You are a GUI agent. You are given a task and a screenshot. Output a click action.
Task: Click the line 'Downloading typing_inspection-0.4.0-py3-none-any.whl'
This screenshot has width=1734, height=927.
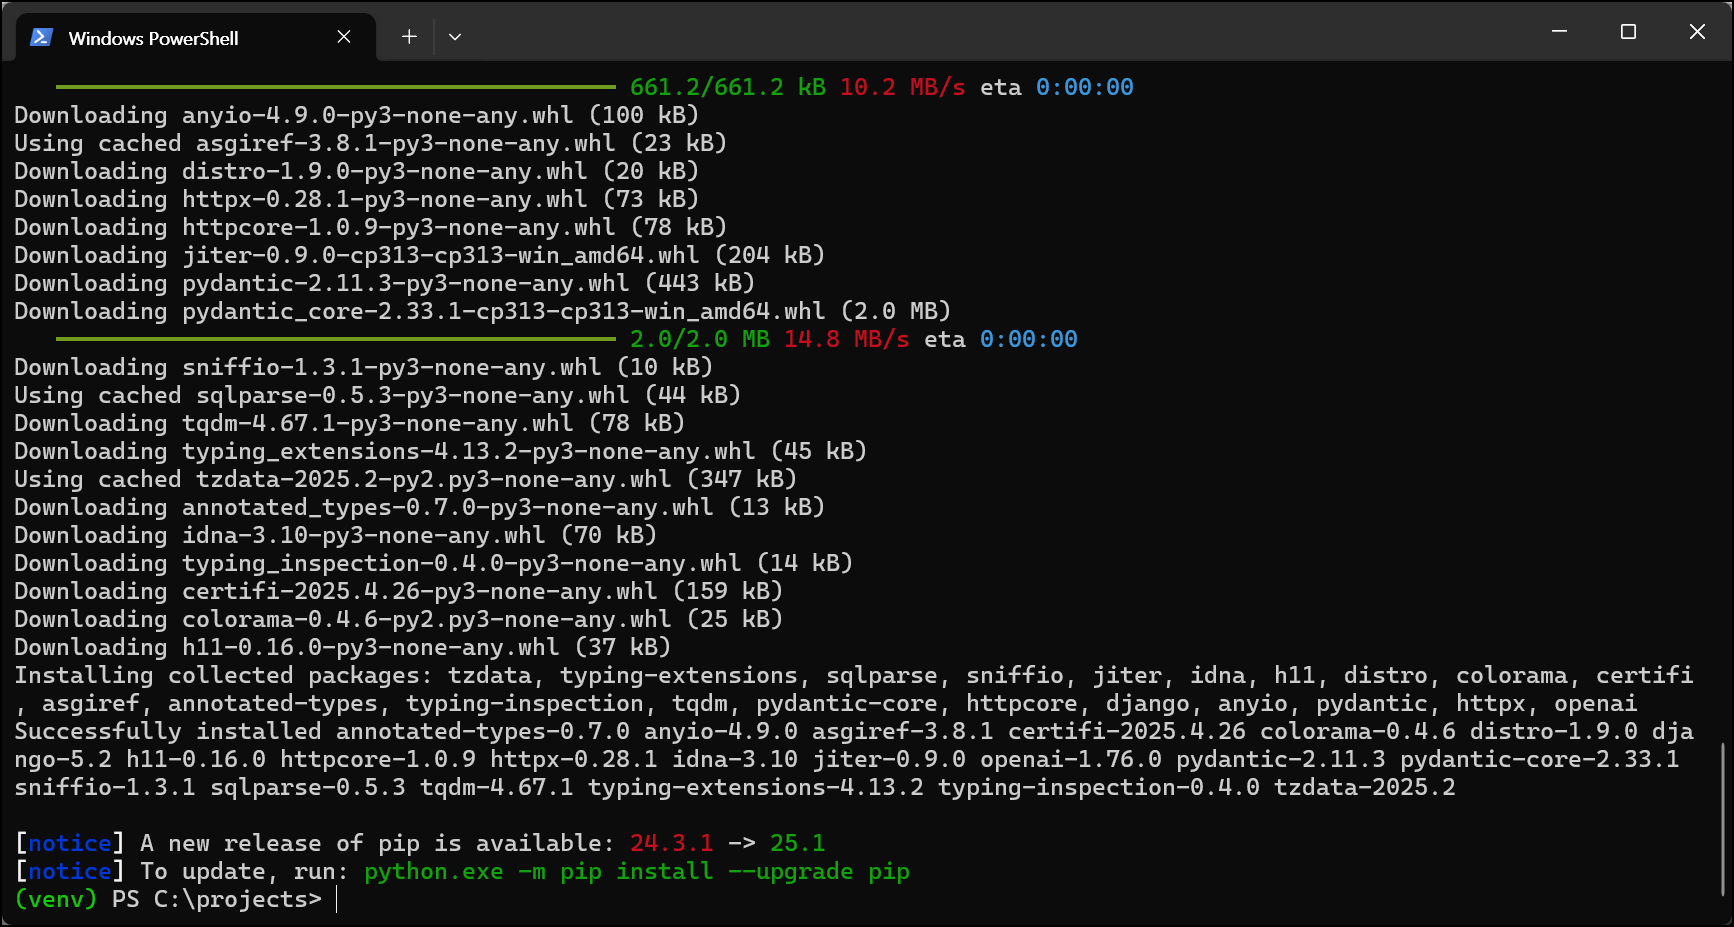coord(434,563)
